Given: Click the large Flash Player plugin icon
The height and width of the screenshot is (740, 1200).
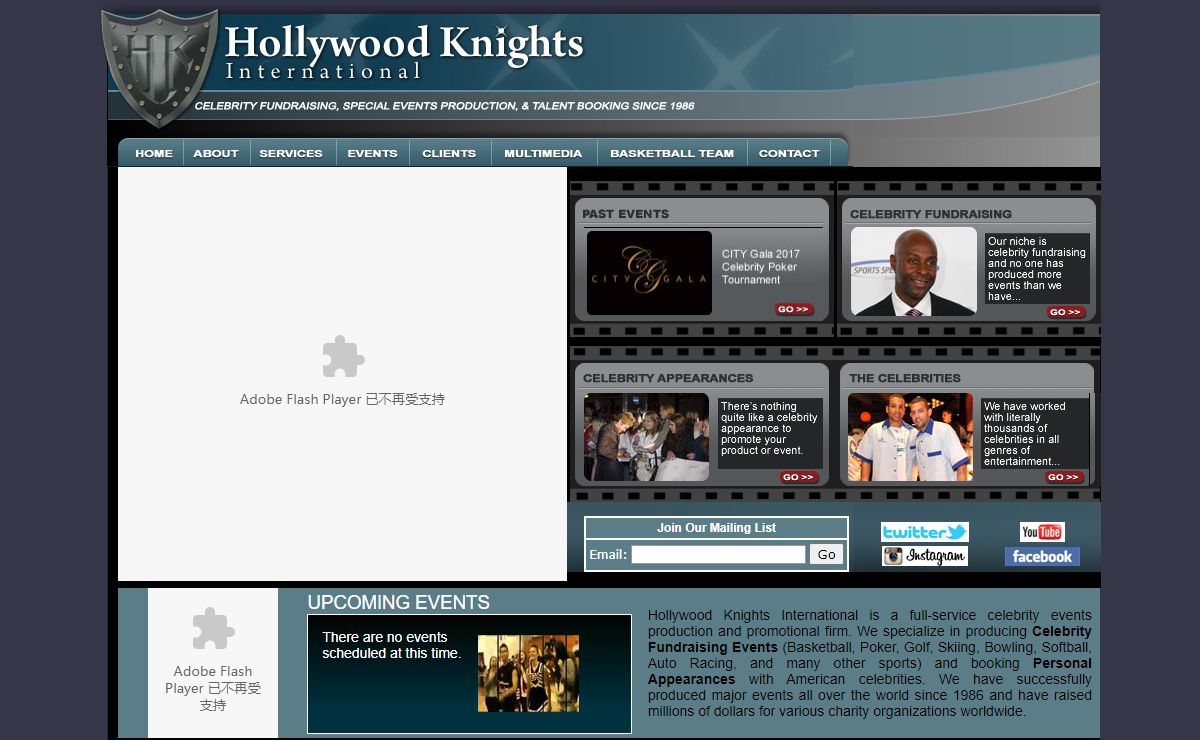Looking at the screenshot, I should pos(343,357).
